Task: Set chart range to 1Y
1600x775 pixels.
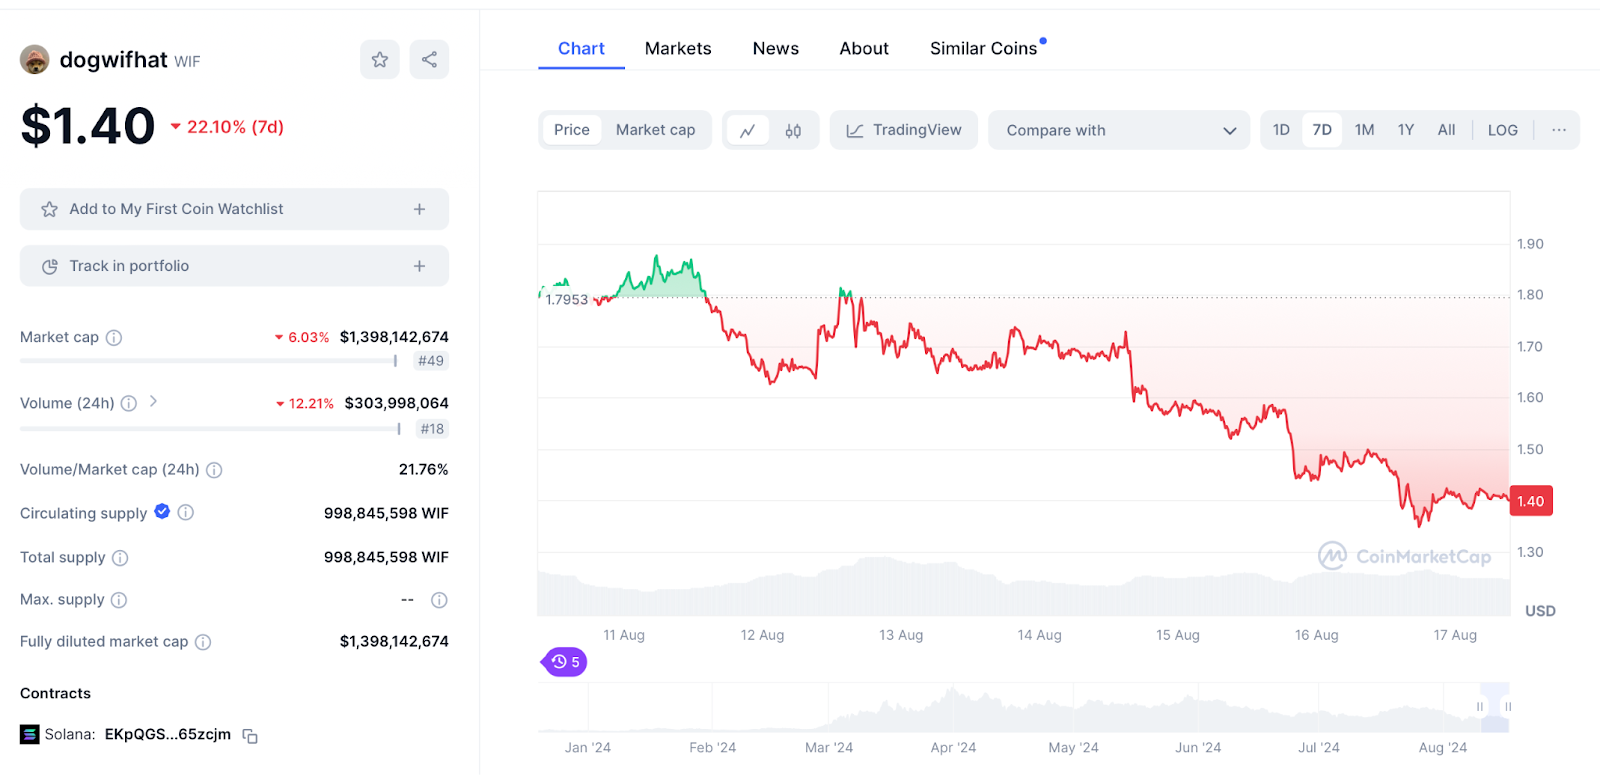Action: 1406,130
